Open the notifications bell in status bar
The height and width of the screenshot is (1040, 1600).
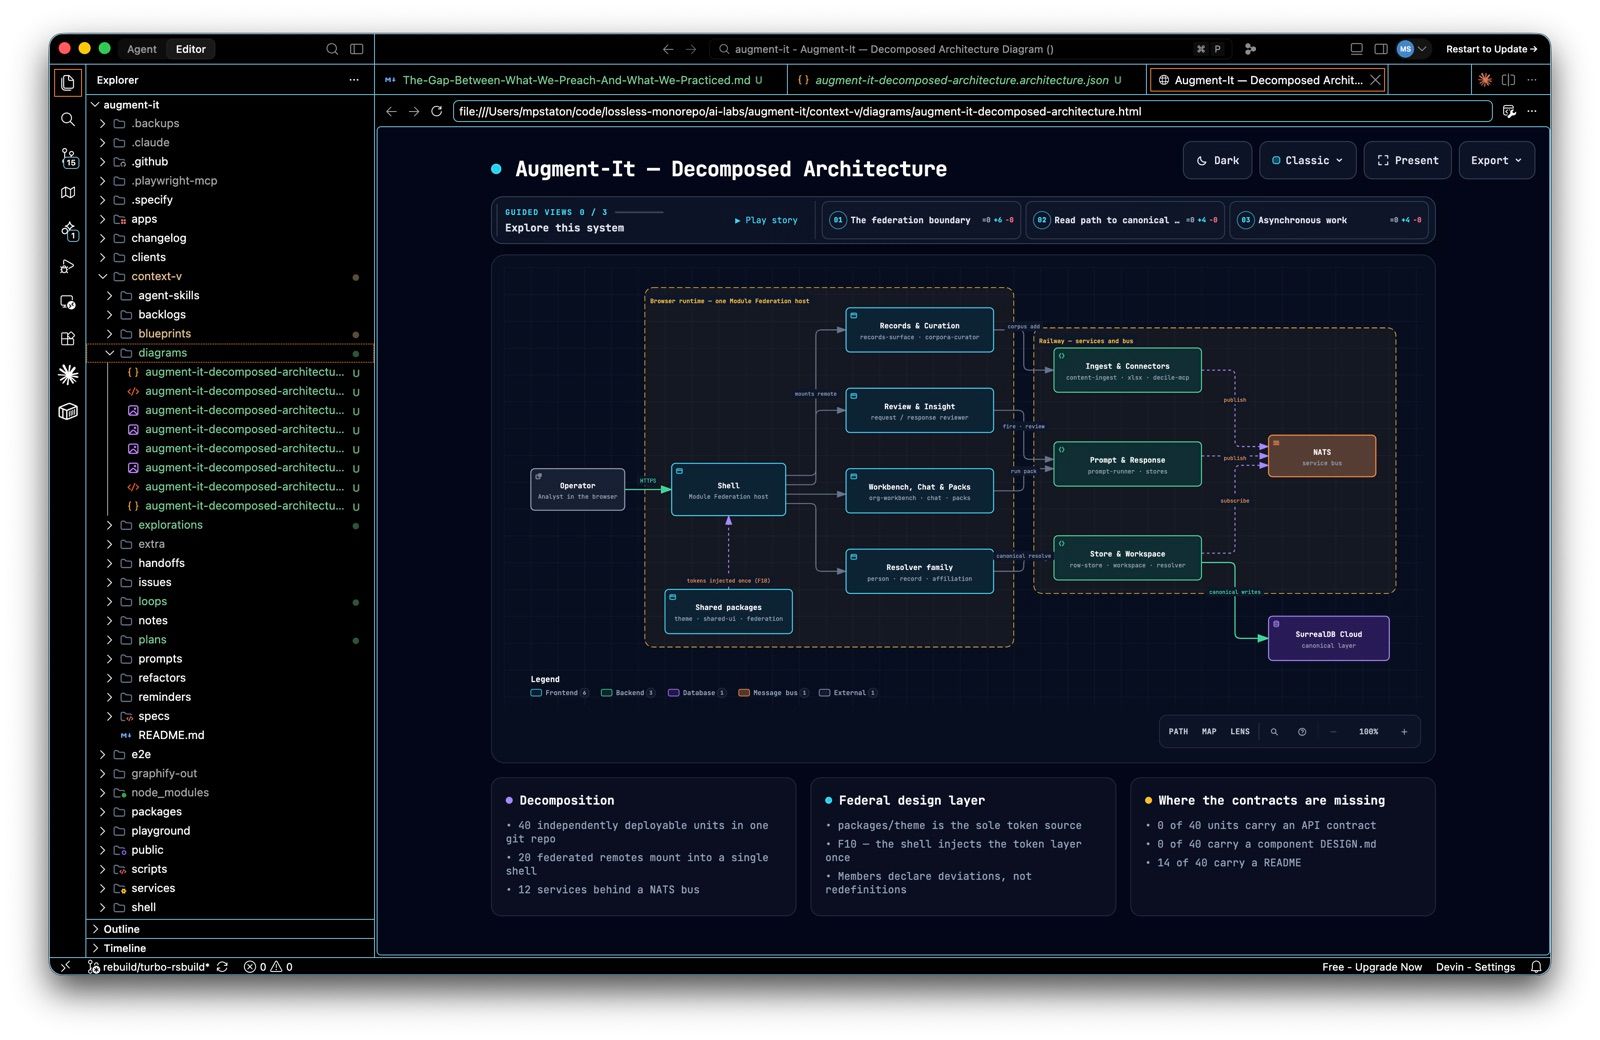(1536, 967)
